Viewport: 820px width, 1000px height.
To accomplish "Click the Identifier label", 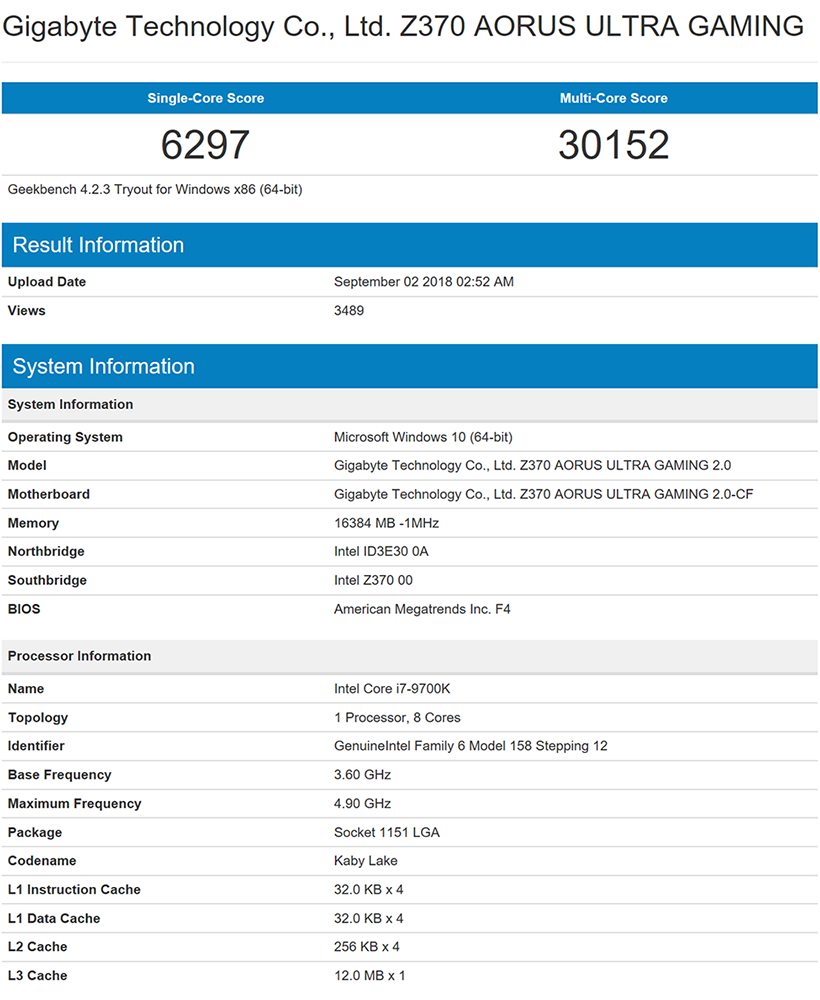I will click(36, 746).
